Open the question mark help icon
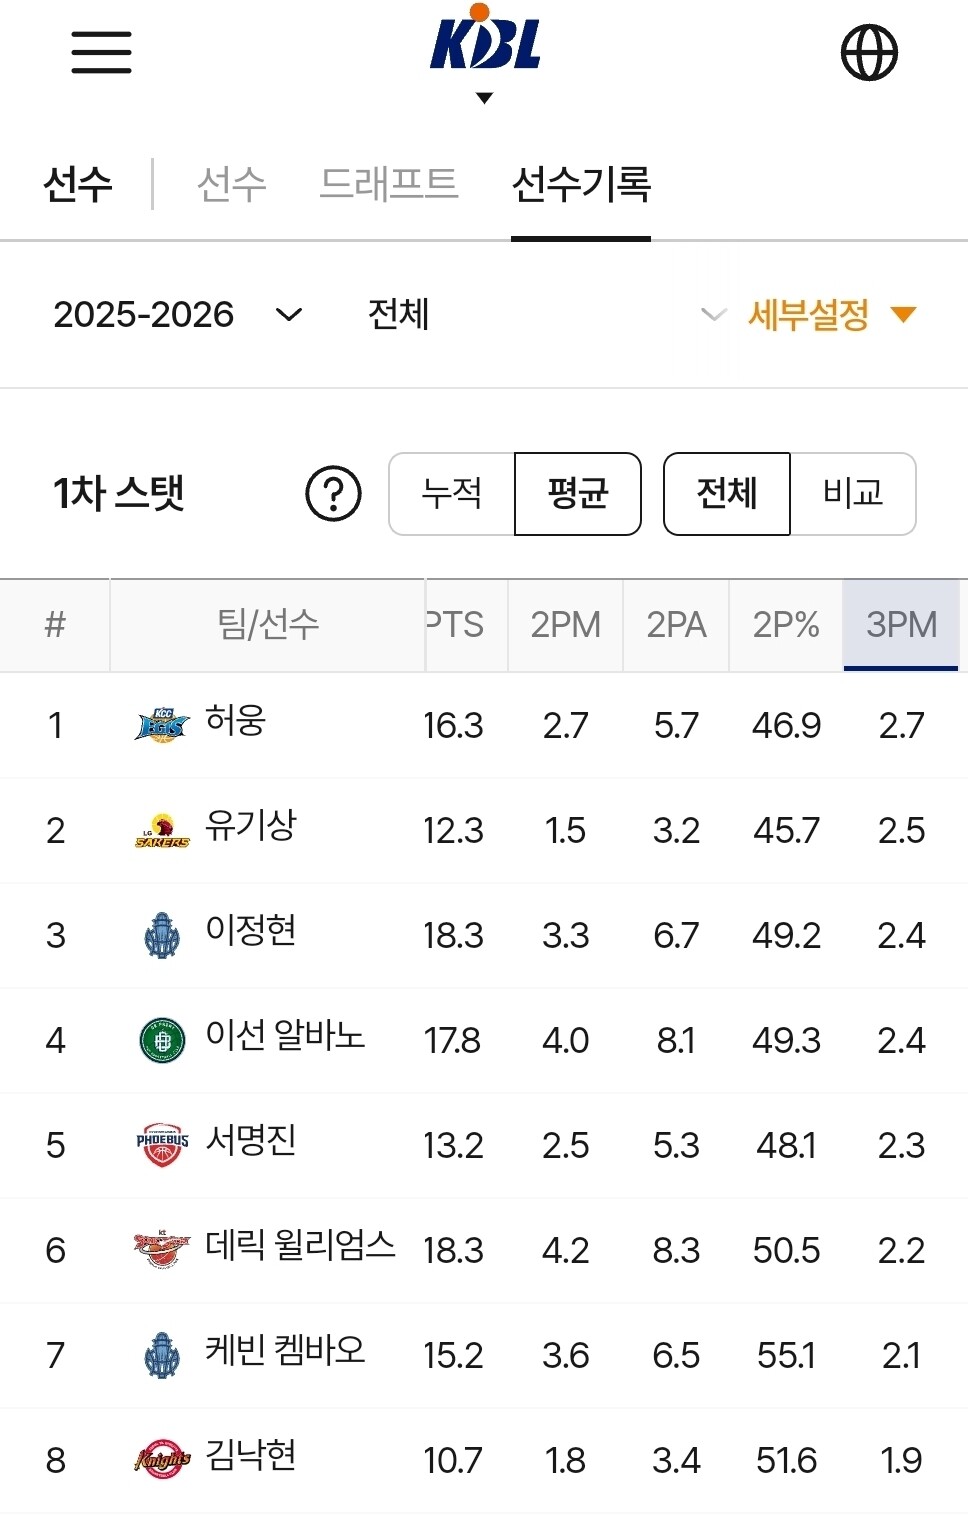Image resolution: width=968 pixels, height=1527 pixels. click(x=333, y=493)
